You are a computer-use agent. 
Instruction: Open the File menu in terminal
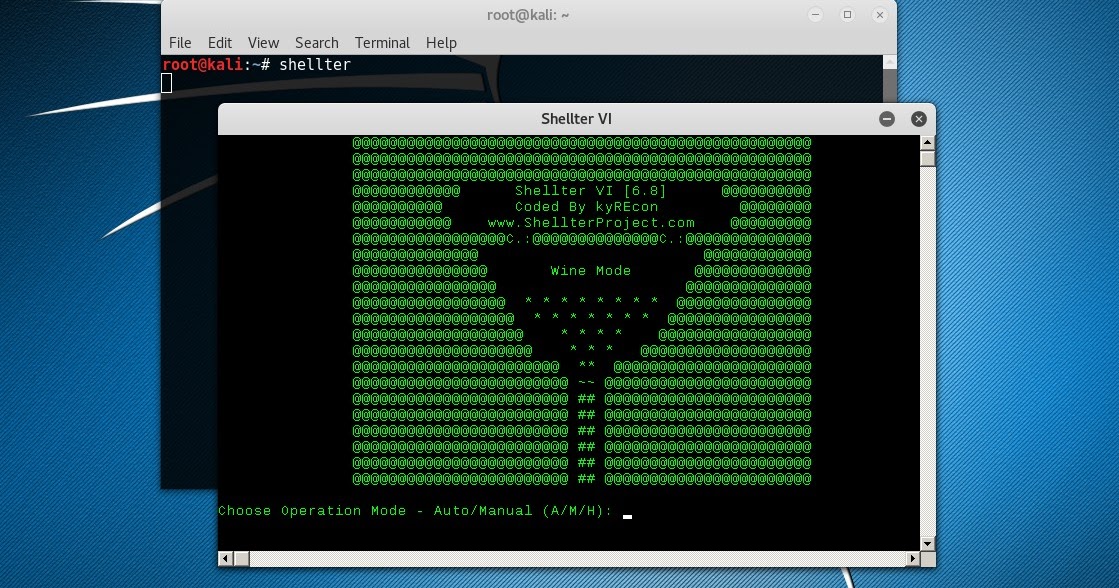coord(180,43)
